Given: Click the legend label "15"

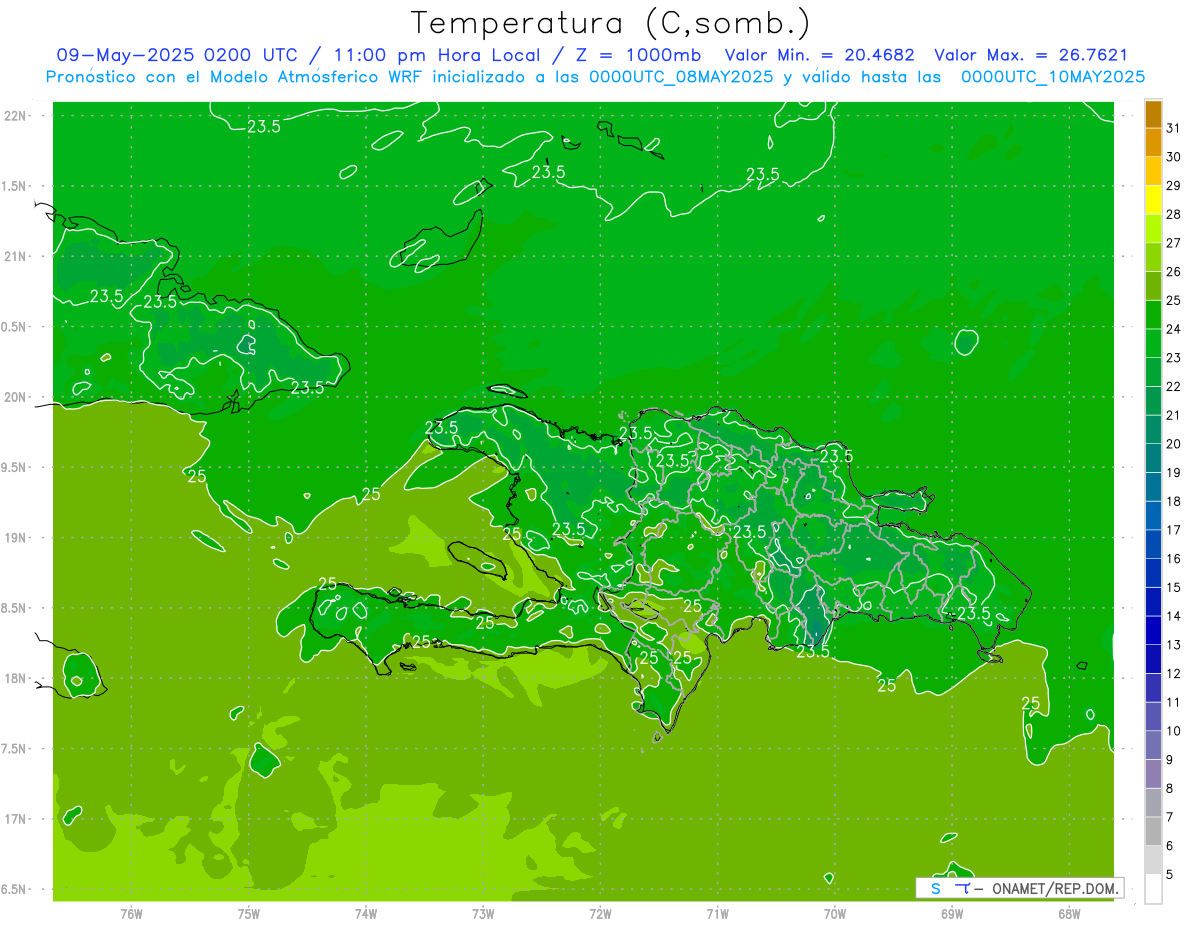Looking at the screenshot, I should (x=1174, y=588).
